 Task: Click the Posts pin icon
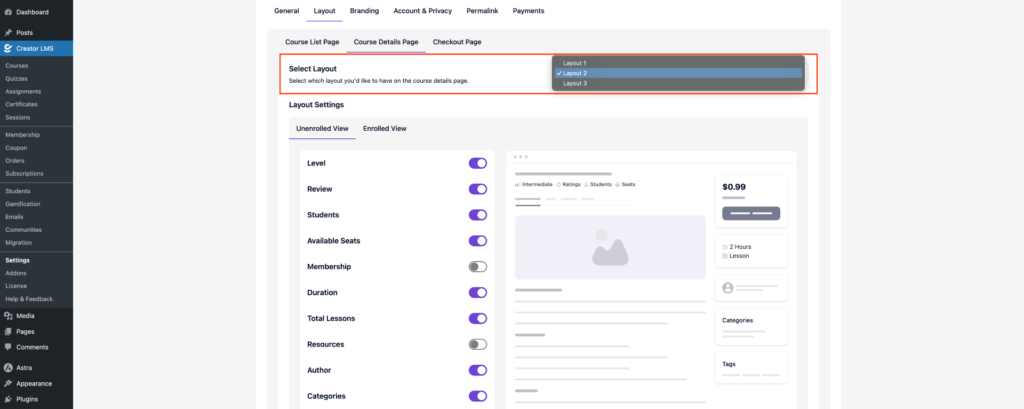(x=8, y=32)
